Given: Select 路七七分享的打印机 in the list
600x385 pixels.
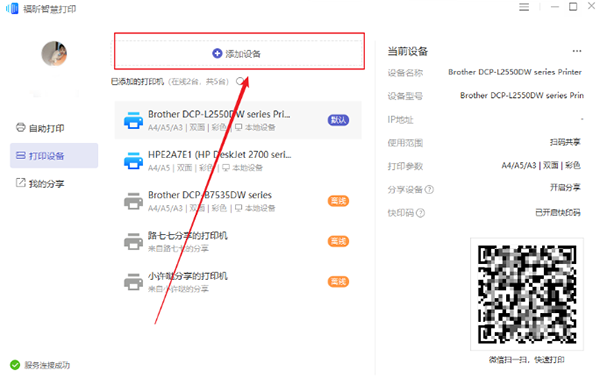Looking at the screenshot, I should (x=238, y=241).
